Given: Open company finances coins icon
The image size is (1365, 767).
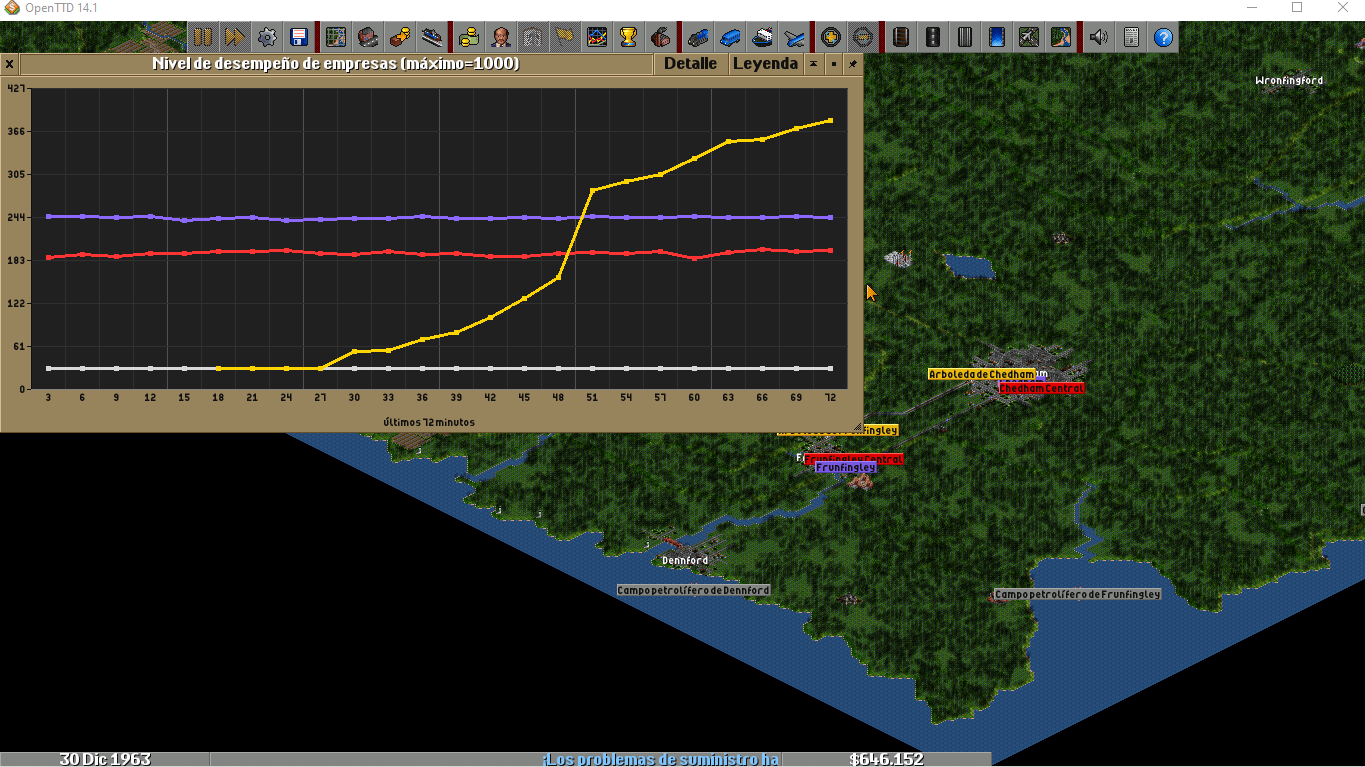Looking at the screenshot, I should pyautogui.click(x=469, y=38).
